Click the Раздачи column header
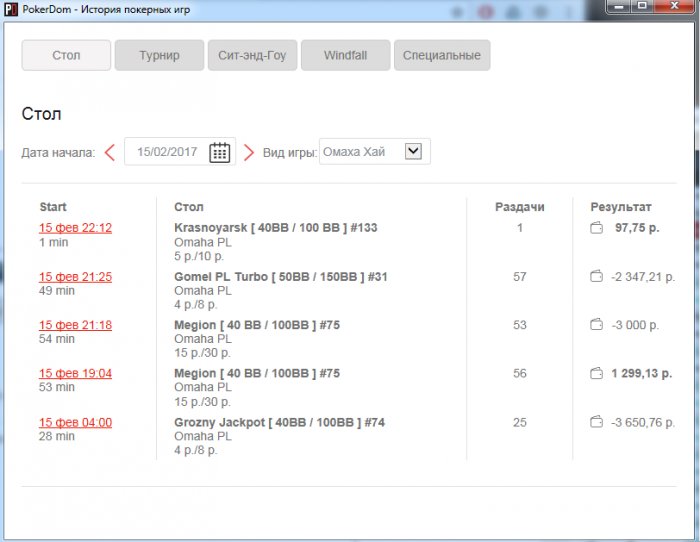This screenshot has height=542, width=700. (x=520, y=207)
